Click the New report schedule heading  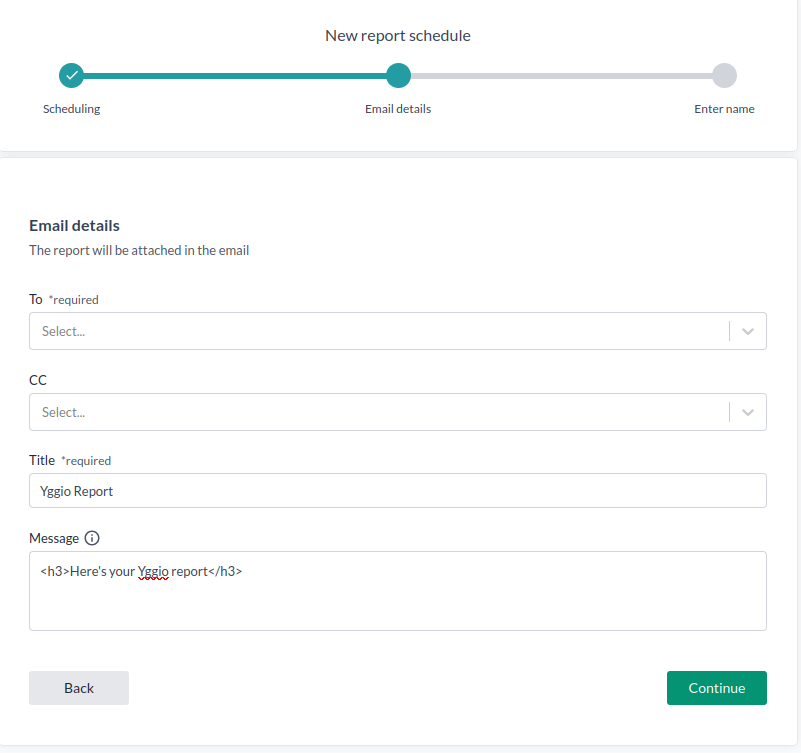398,36
